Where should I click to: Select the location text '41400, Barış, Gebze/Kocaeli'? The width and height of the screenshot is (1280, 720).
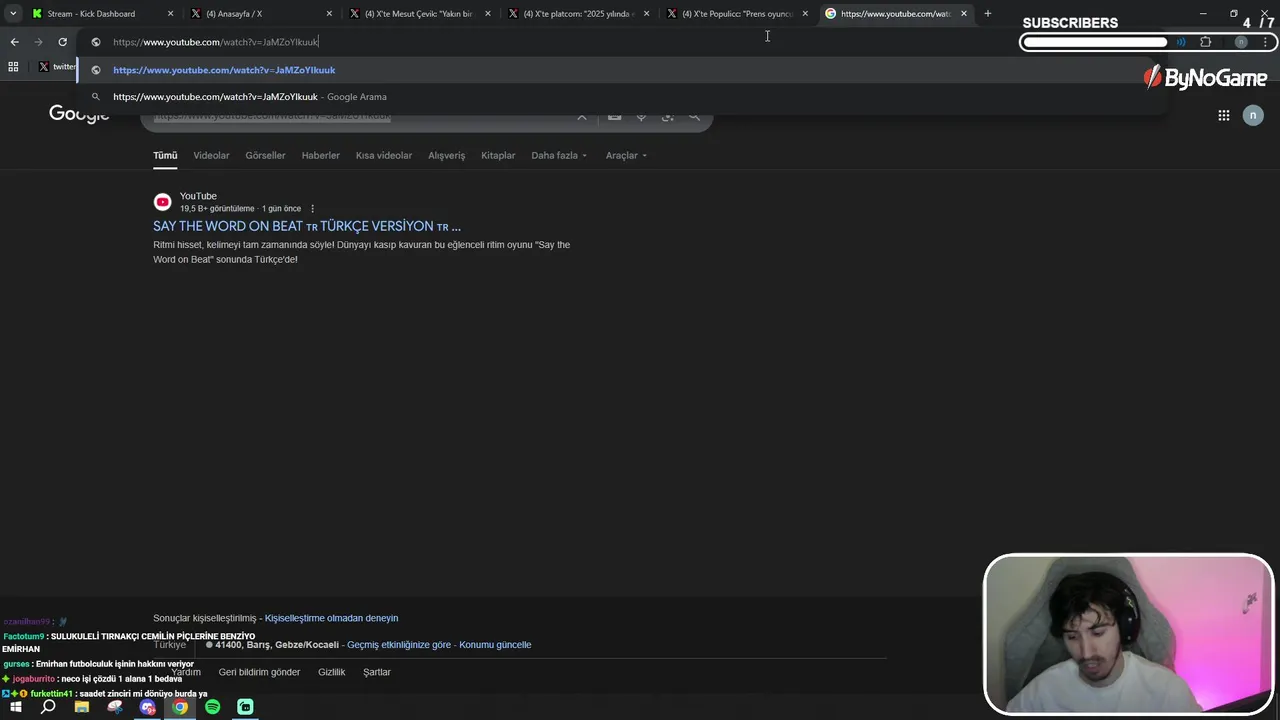click(x=277, y=645)
